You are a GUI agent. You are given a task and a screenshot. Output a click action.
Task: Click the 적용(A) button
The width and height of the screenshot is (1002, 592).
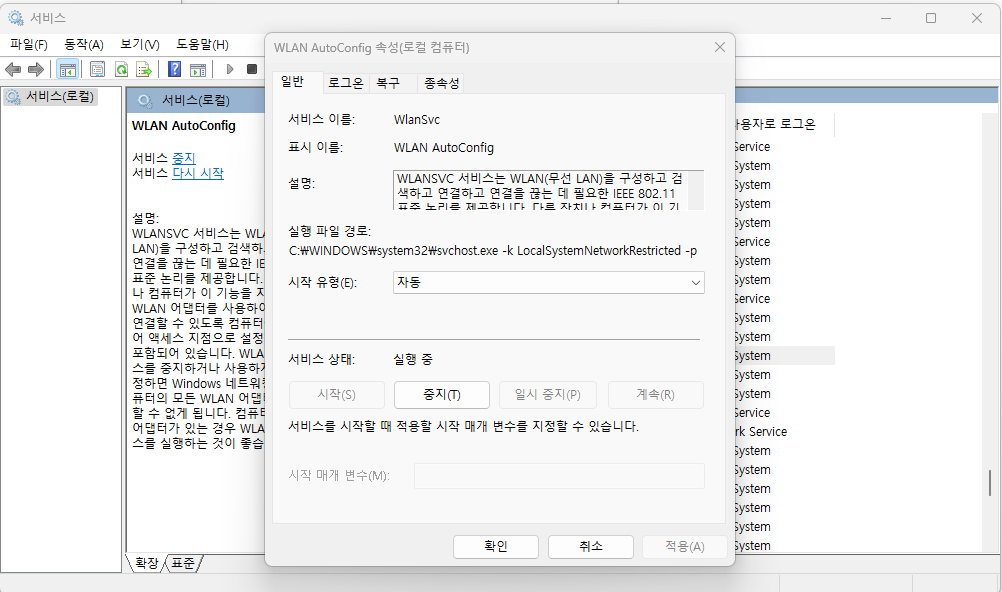pyautogui.click(x=685, y=547)
